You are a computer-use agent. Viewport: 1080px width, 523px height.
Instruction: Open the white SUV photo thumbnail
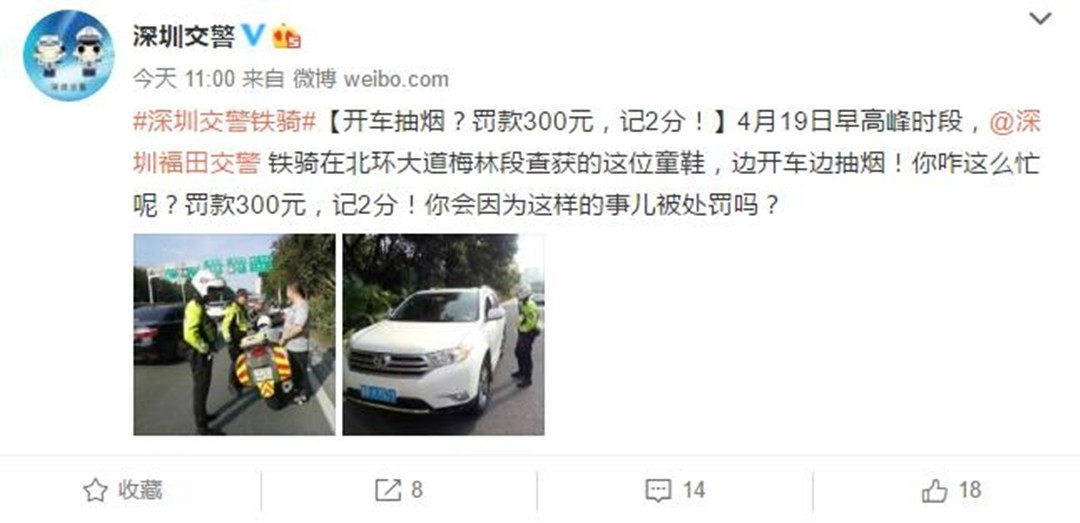click(x=444, y=334)
